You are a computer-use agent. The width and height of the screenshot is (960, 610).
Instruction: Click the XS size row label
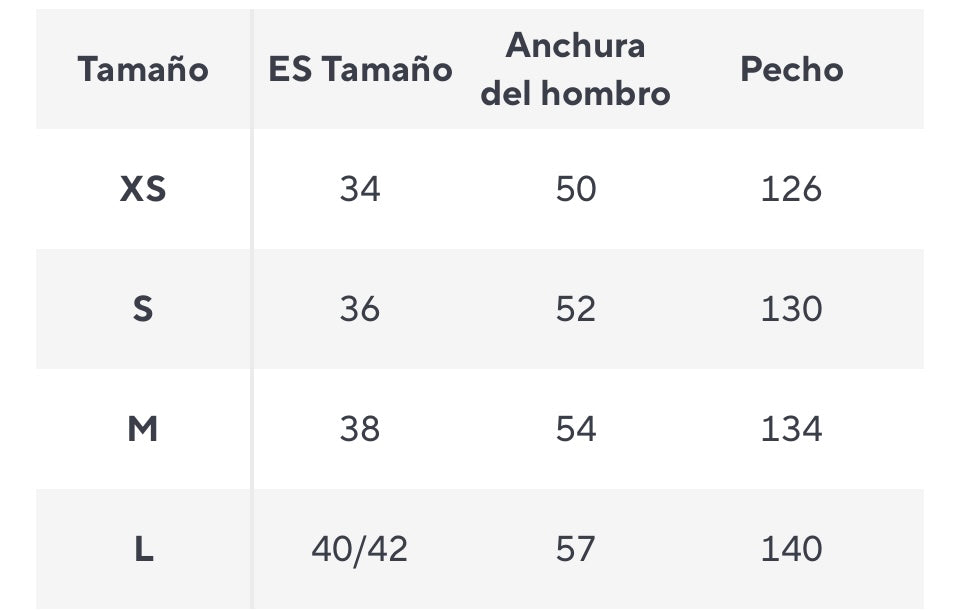(143, 189)
